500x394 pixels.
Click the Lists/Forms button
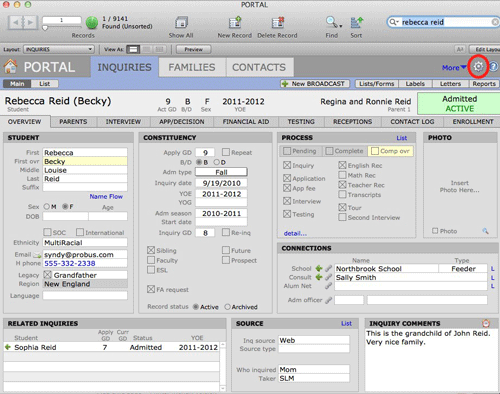[377, 84]
